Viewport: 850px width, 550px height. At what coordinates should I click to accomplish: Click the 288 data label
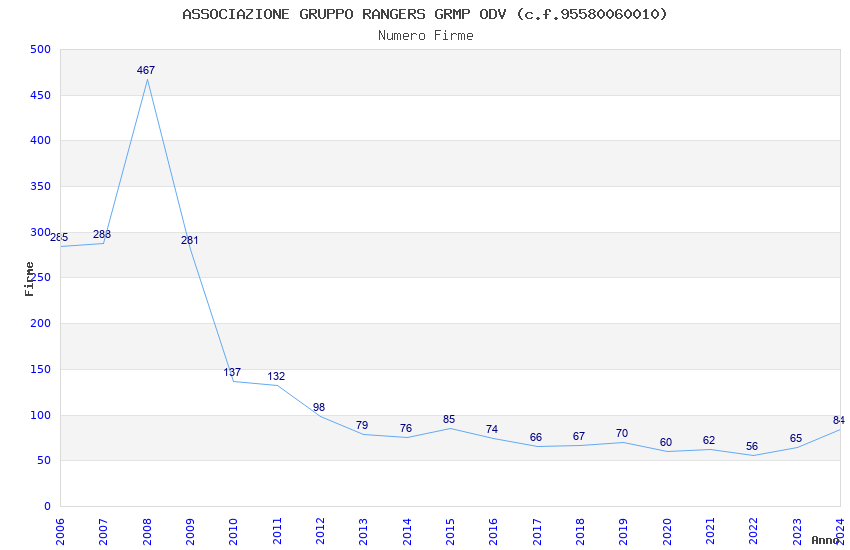[102, 234]
